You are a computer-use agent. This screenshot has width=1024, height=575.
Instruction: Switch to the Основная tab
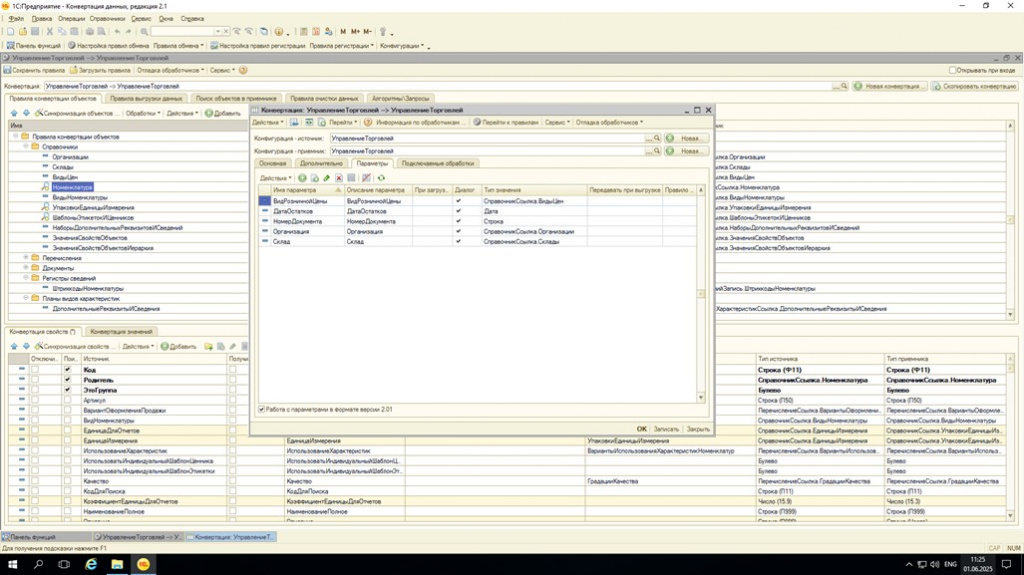[x=272, y=163]
